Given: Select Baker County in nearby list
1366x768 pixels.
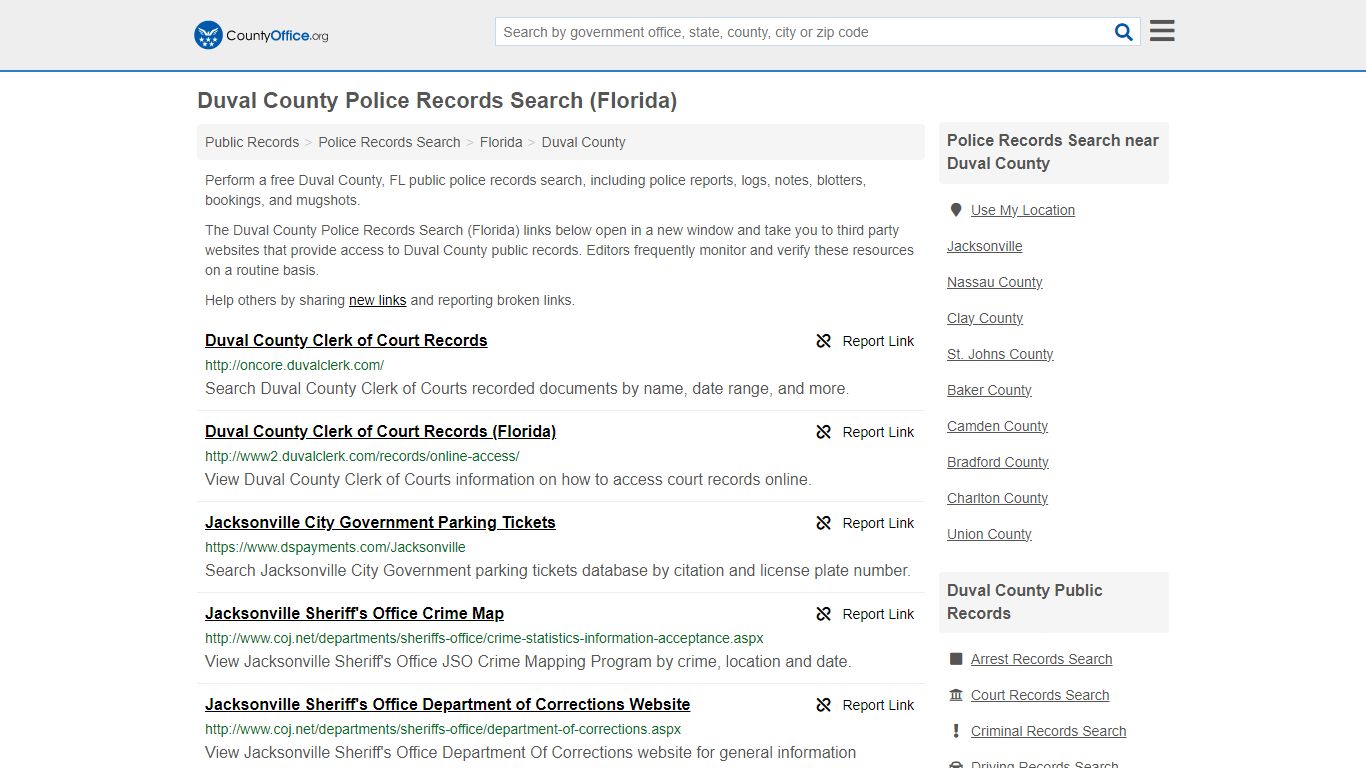Looking at the screenshot, I should coord(989,390).
